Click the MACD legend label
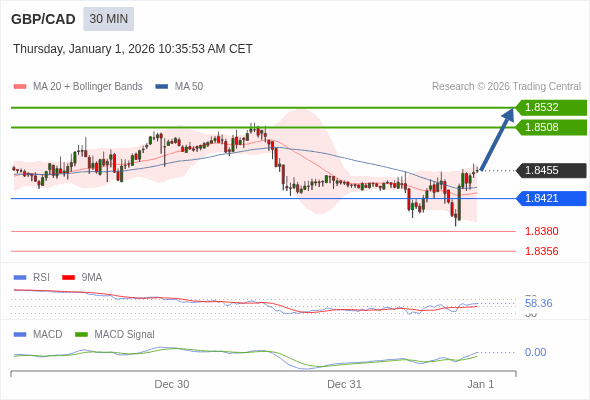590x400 pixels. [48, 335]
